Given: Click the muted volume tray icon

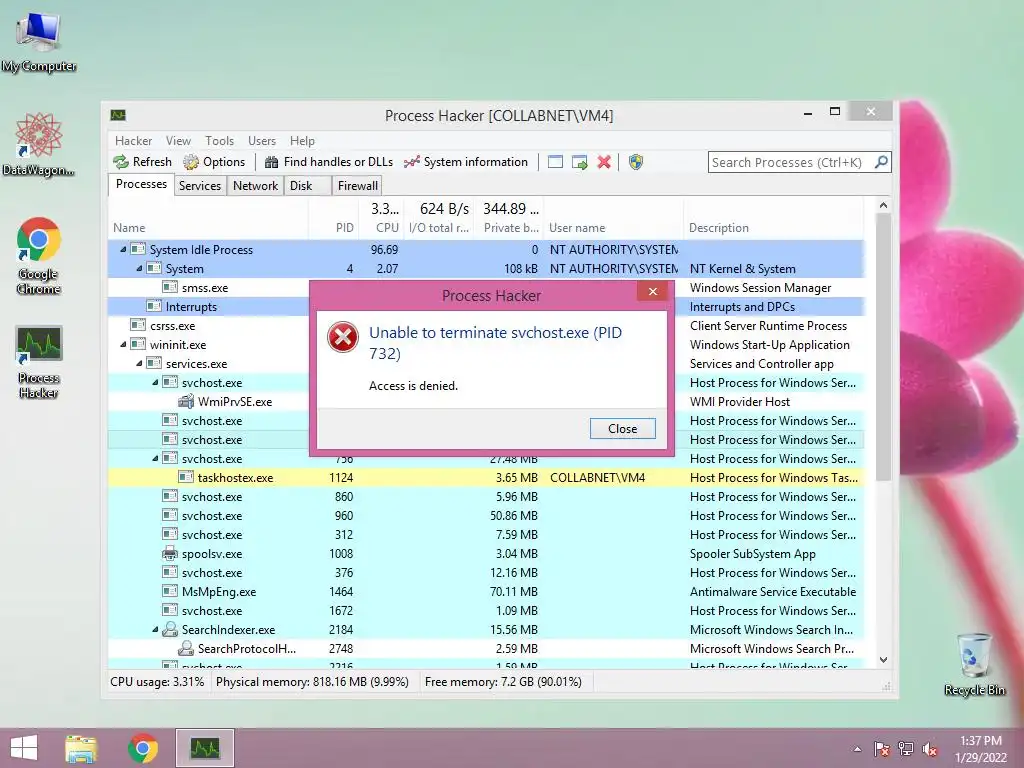Looking at the screenshot, I should pyautogui.click(x=930, y=749).
